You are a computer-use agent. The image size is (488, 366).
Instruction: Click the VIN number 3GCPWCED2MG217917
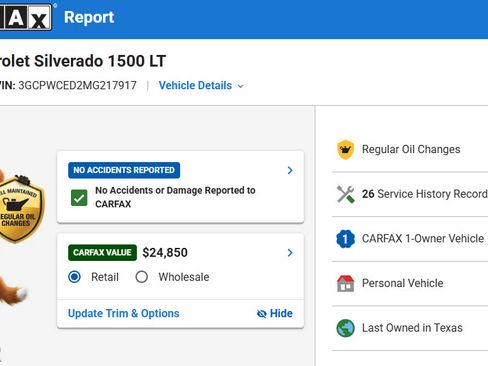(x=77, y=86)
